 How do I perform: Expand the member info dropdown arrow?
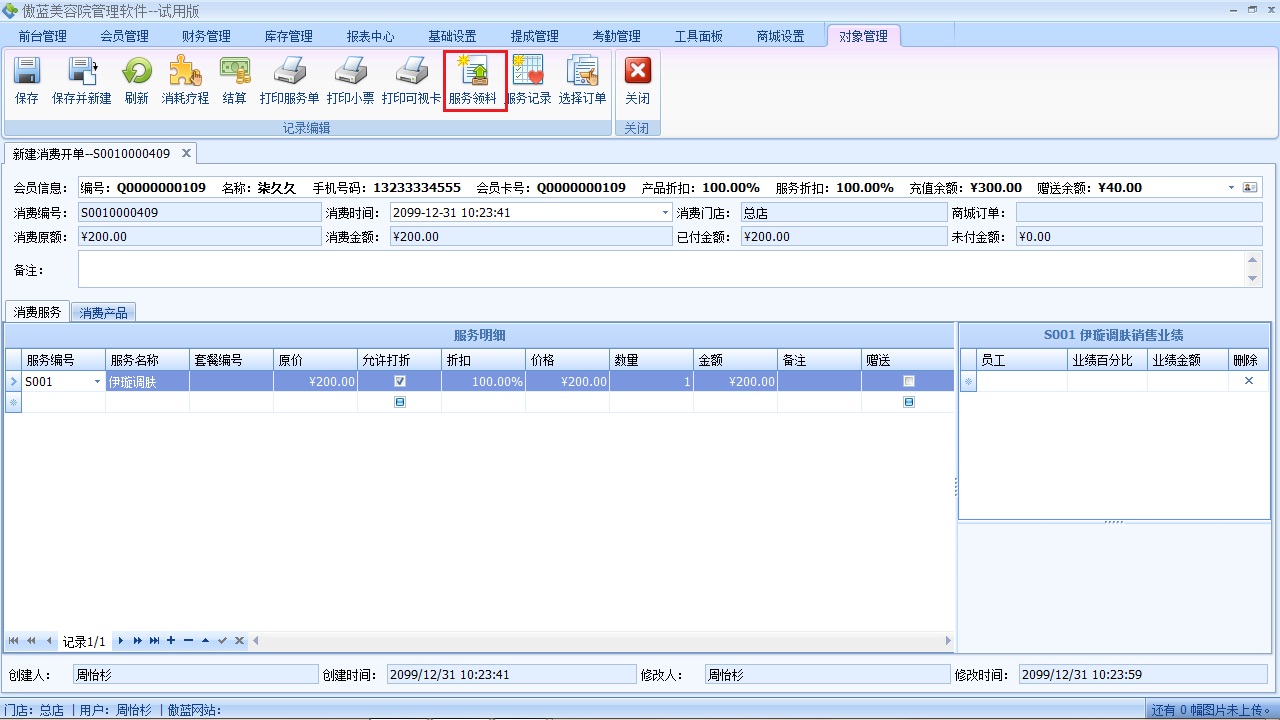click(1231, 187)
